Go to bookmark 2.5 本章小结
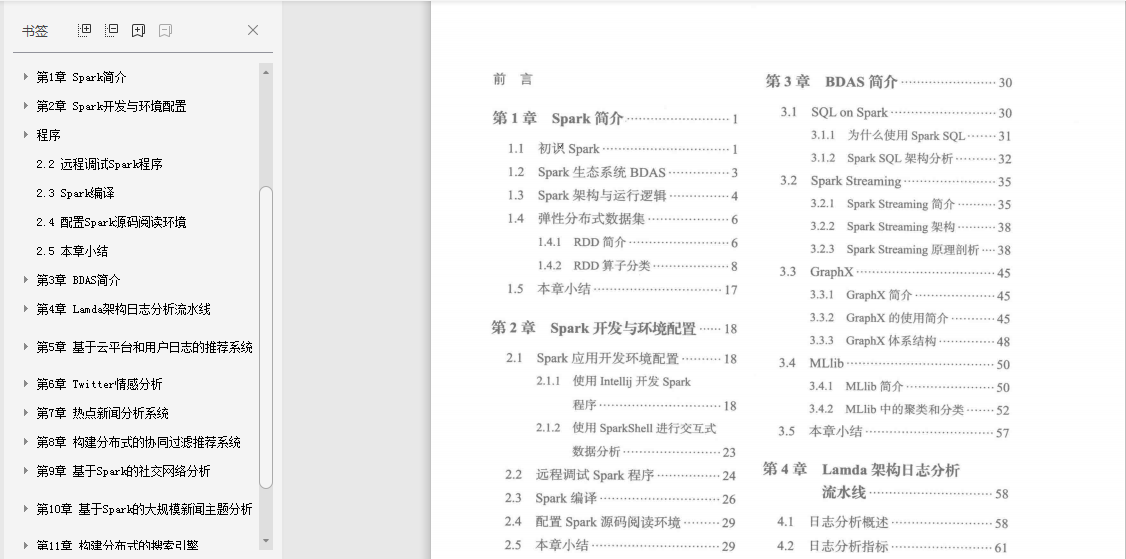Image resolution: width=1126 pixels, height=559 pixels. pyautogui.click(x=72, y=251)
